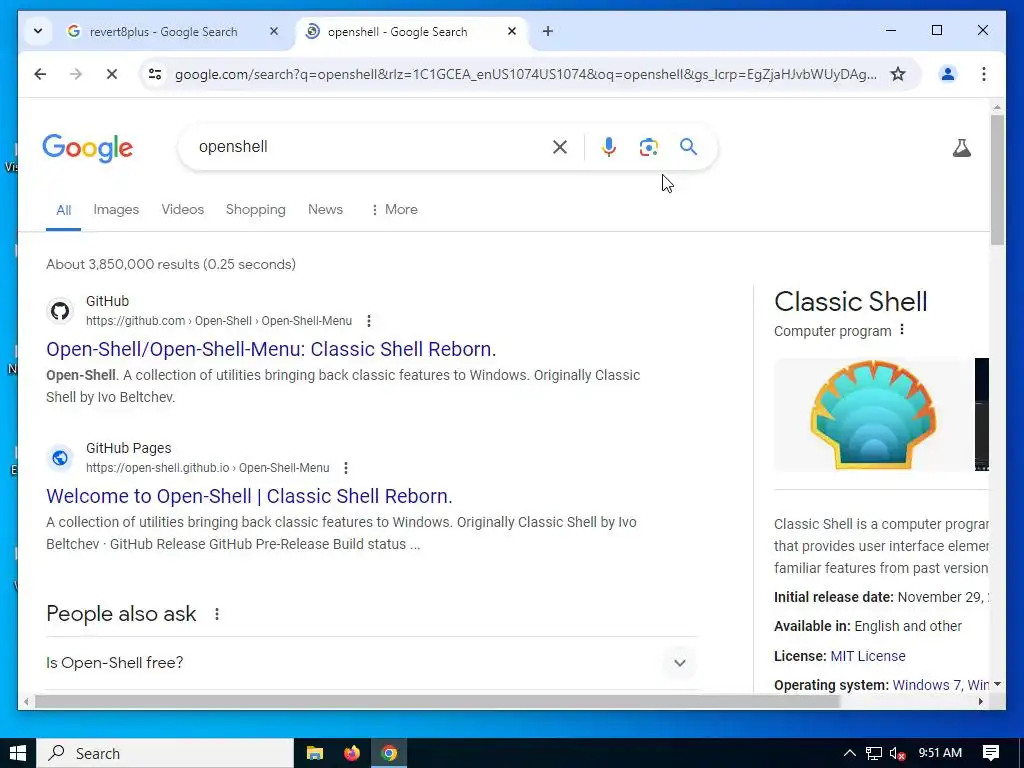This screenshot has height=768, width=1024.
Task: Switch to Videos results
Action: click(x=183, y=210)
